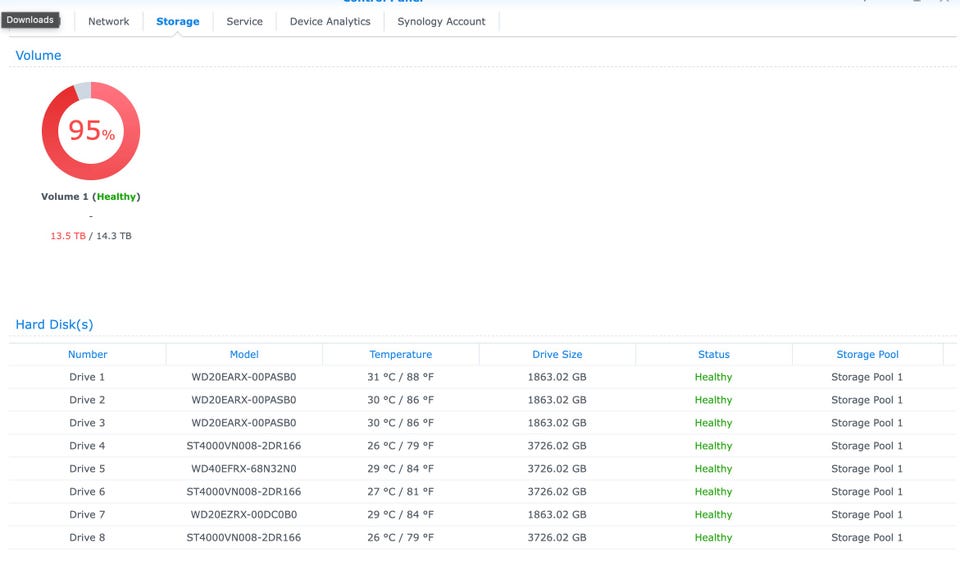Click the Storage Pool column header
This screenshot has width=960, height=566.
(867, 354)
